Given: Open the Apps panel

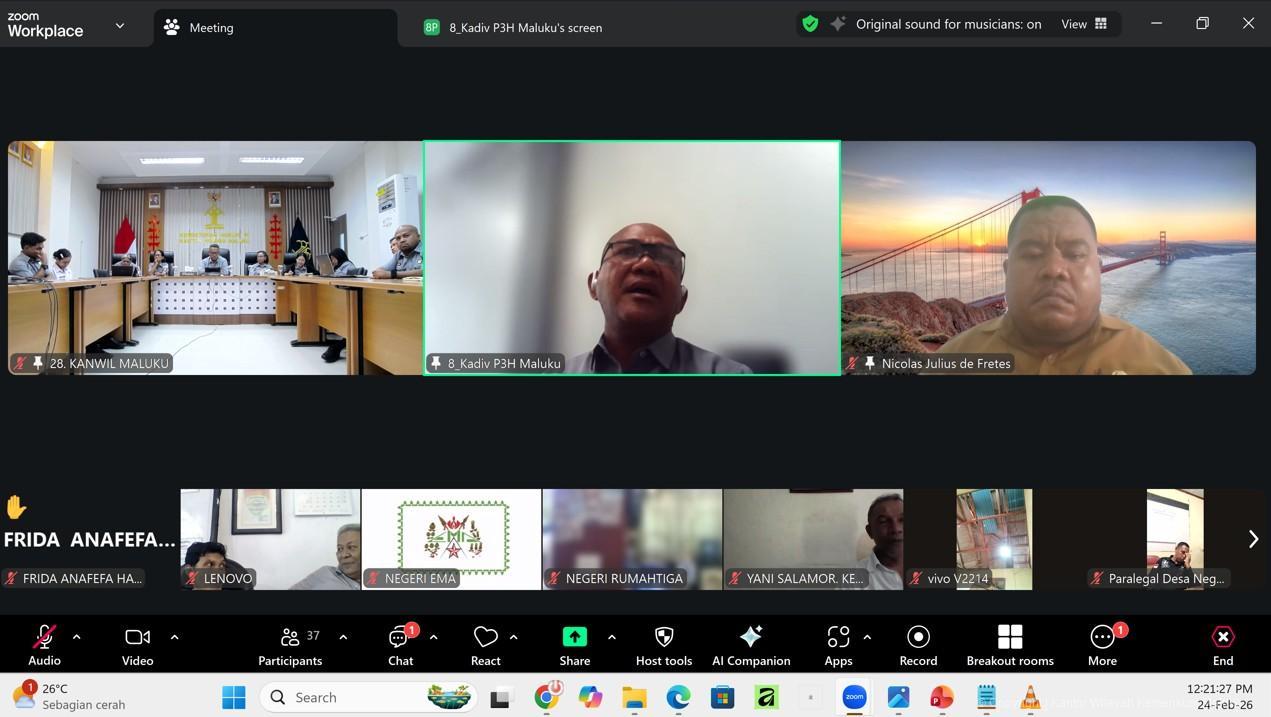Looking at the screenshot, I should tap(838, 645).
